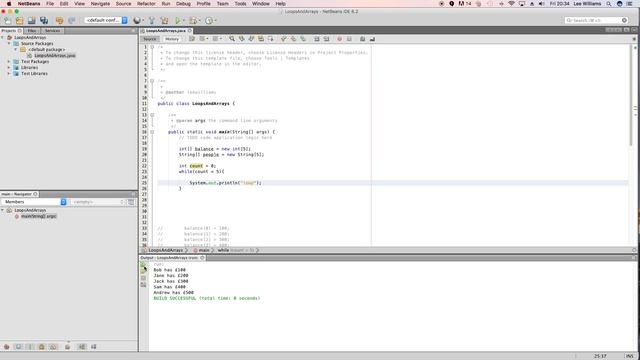Click the editor Find Selection magnifier icon
Screen dimensions: 640x360
232,39
